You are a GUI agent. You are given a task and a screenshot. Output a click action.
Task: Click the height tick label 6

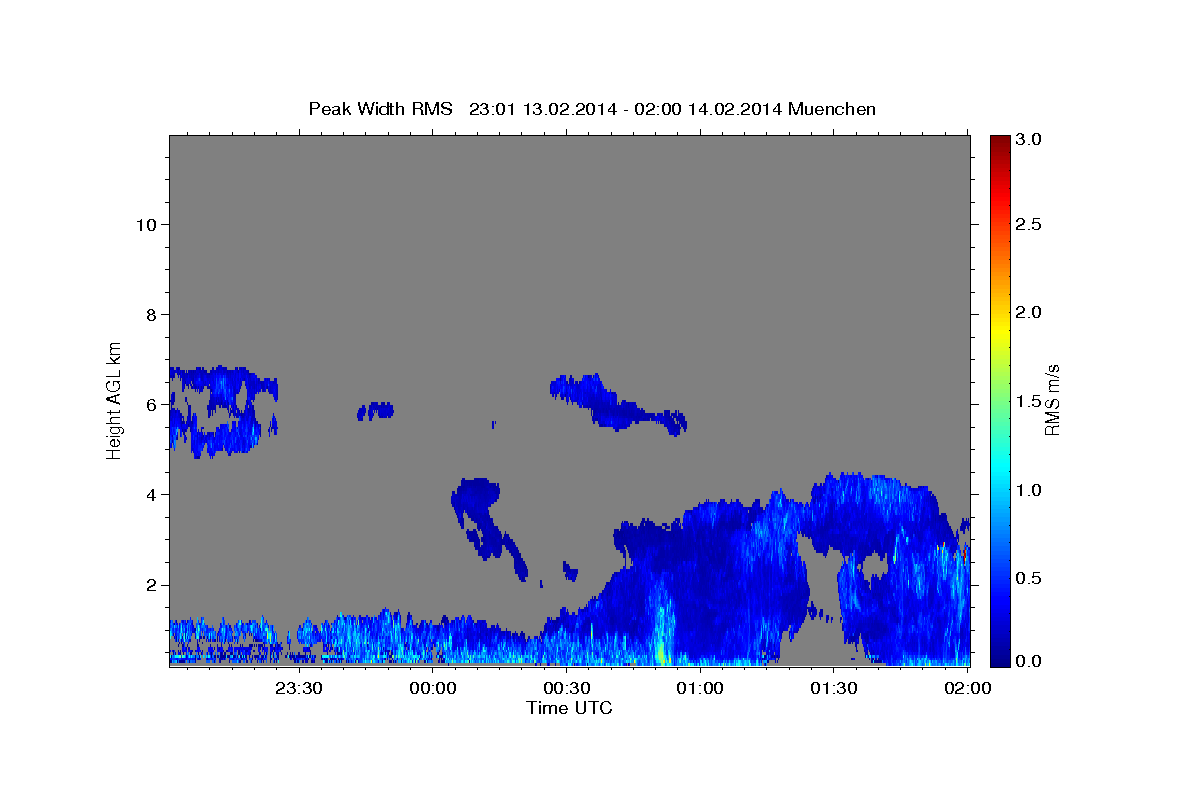click(150, 404)
